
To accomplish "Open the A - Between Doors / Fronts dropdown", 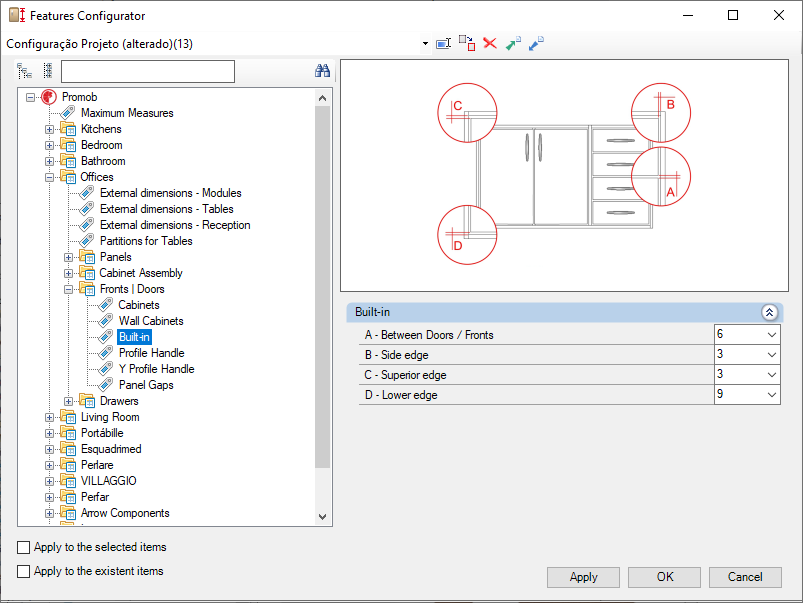I will pyautogui.click(x=772, y=335).
